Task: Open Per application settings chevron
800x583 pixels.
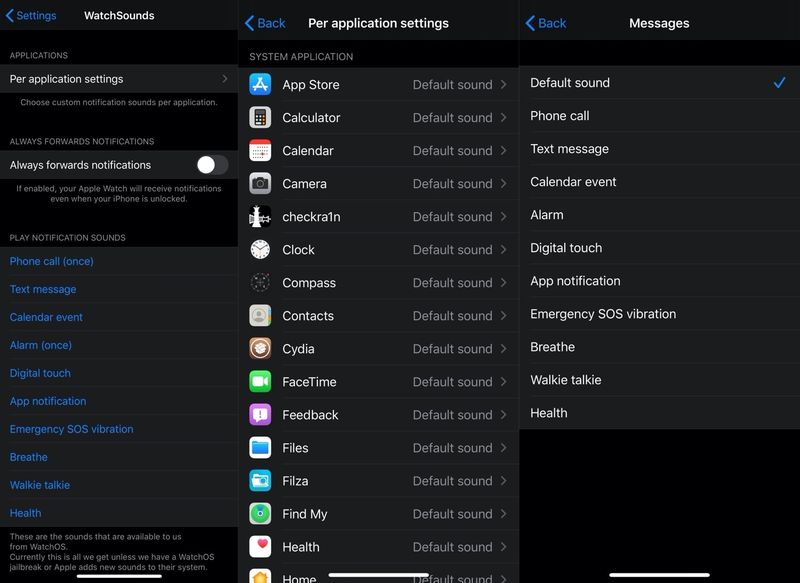Action: coord(224,79)
